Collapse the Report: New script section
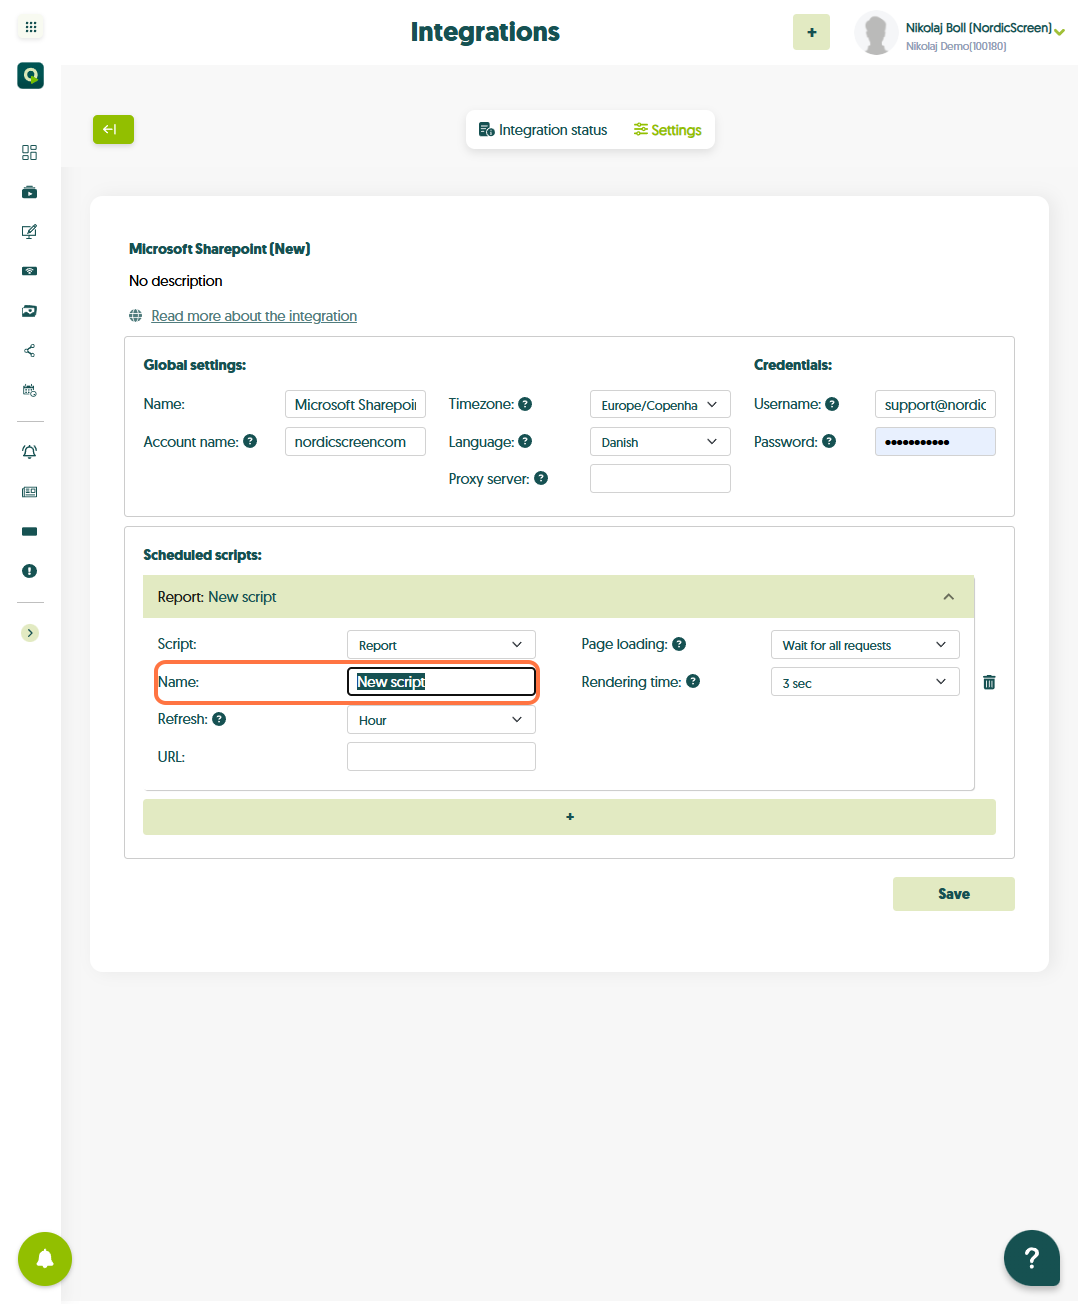 558,596
